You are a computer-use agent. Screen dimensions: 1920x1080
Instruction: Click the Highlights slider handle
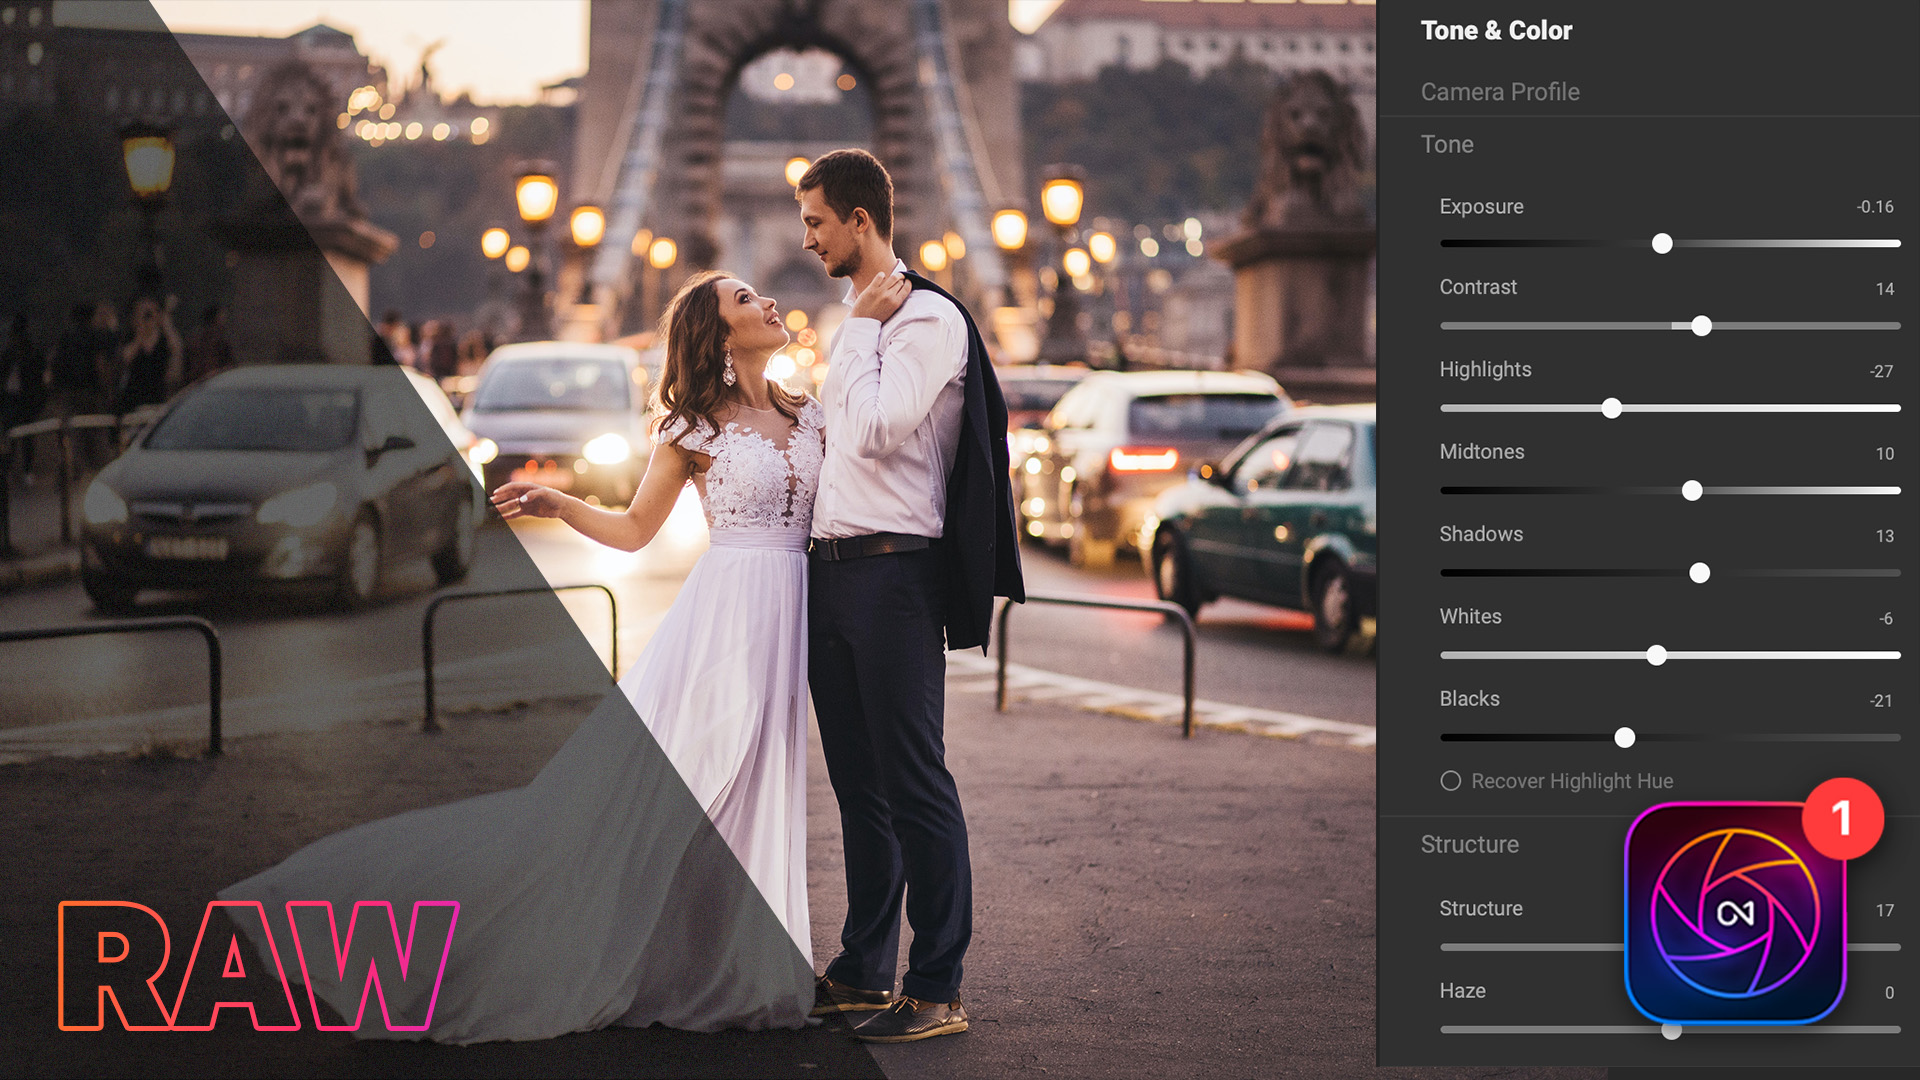pyautogui.click(x=1613, y=408)
